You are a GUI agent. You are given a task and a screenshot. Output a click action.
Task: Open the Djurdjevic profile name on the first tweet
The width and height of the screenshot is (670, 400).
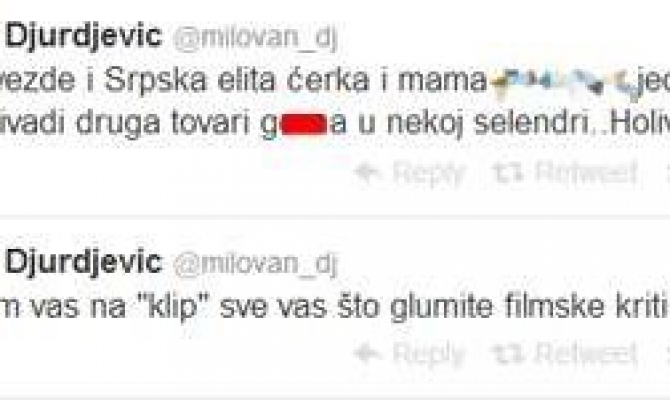[x=84, y=37]
